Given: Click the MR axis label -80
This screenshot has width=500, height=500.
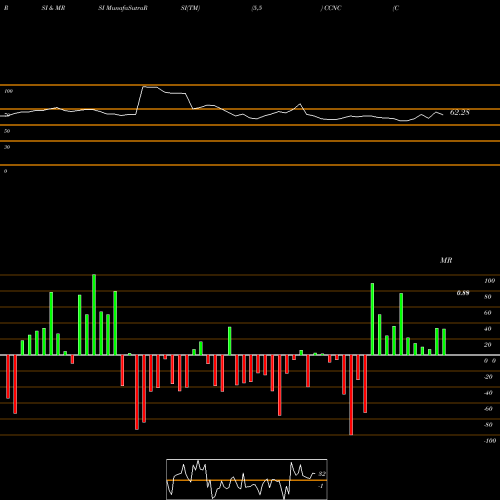Looking at the screenshot, I should tap(488, 425).
